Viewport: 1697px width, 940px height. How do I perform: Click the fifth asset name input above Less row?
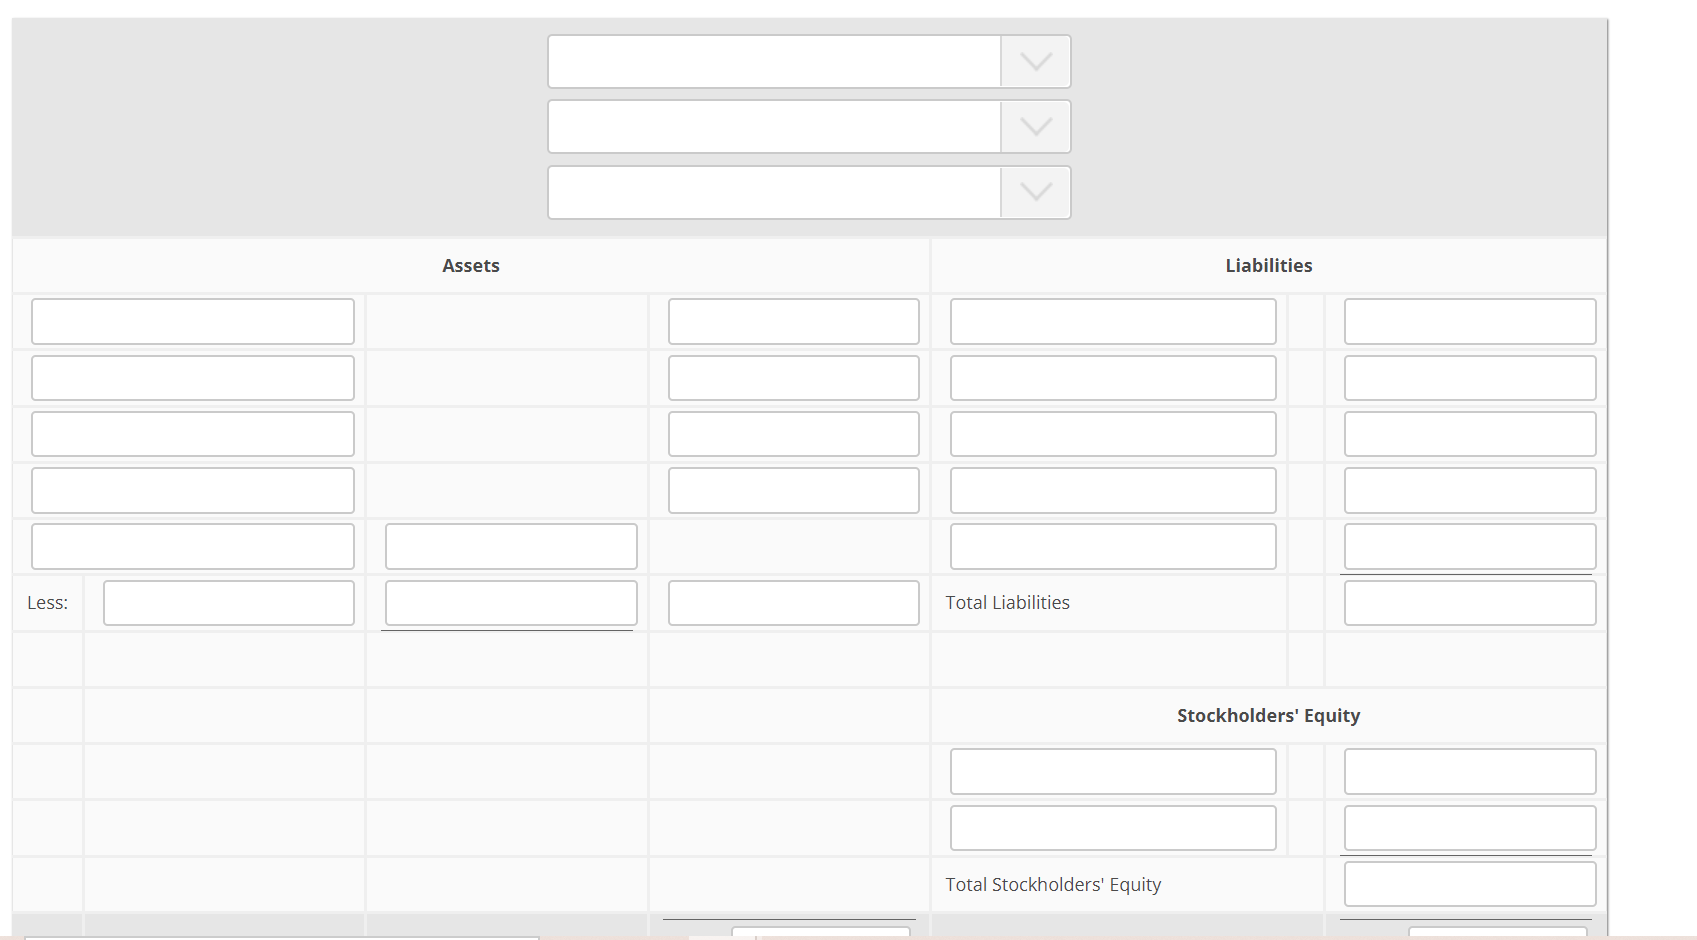[x=193, y=547]
